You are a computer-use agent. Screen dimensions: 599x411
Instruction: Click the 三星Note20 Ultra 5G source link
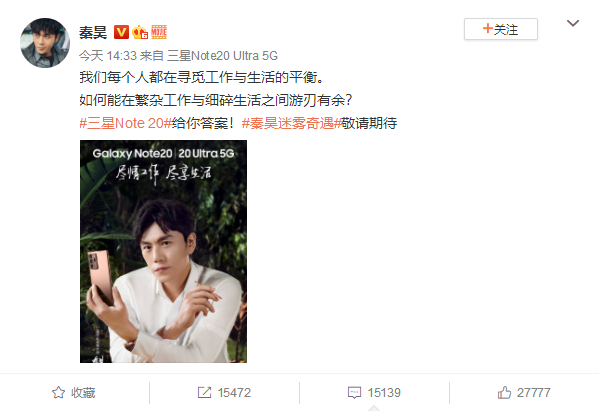tap(222, 56)
